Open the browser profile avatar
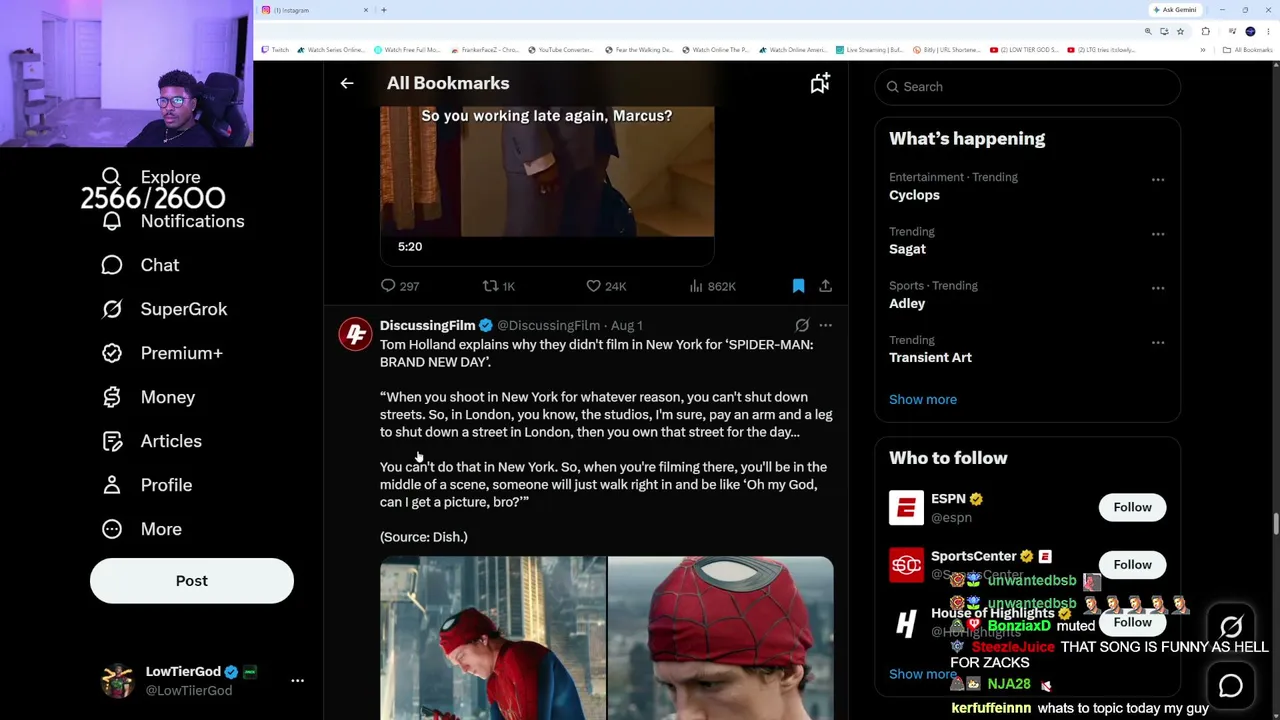 point(1250,32)
